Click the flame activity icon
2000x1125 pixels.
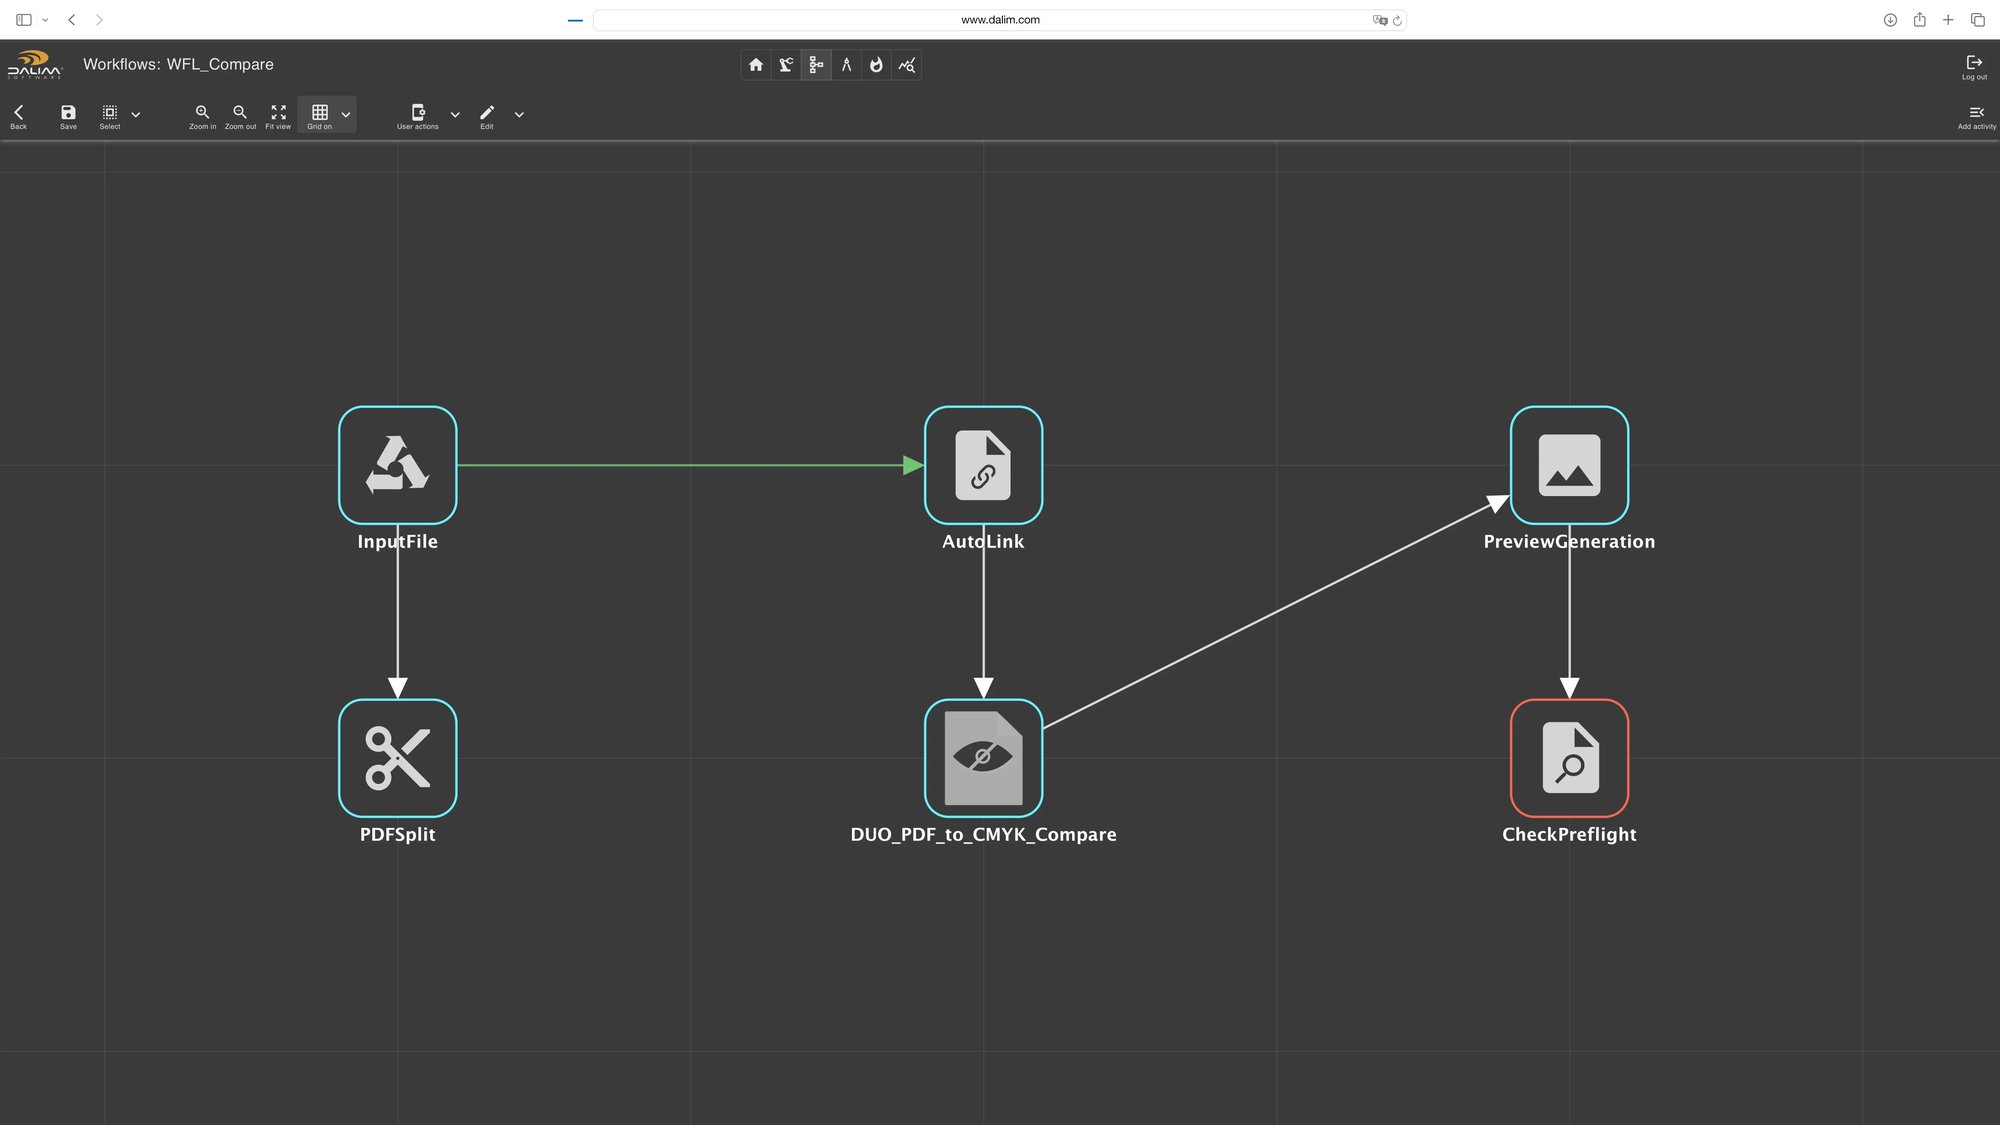point(876,64)
